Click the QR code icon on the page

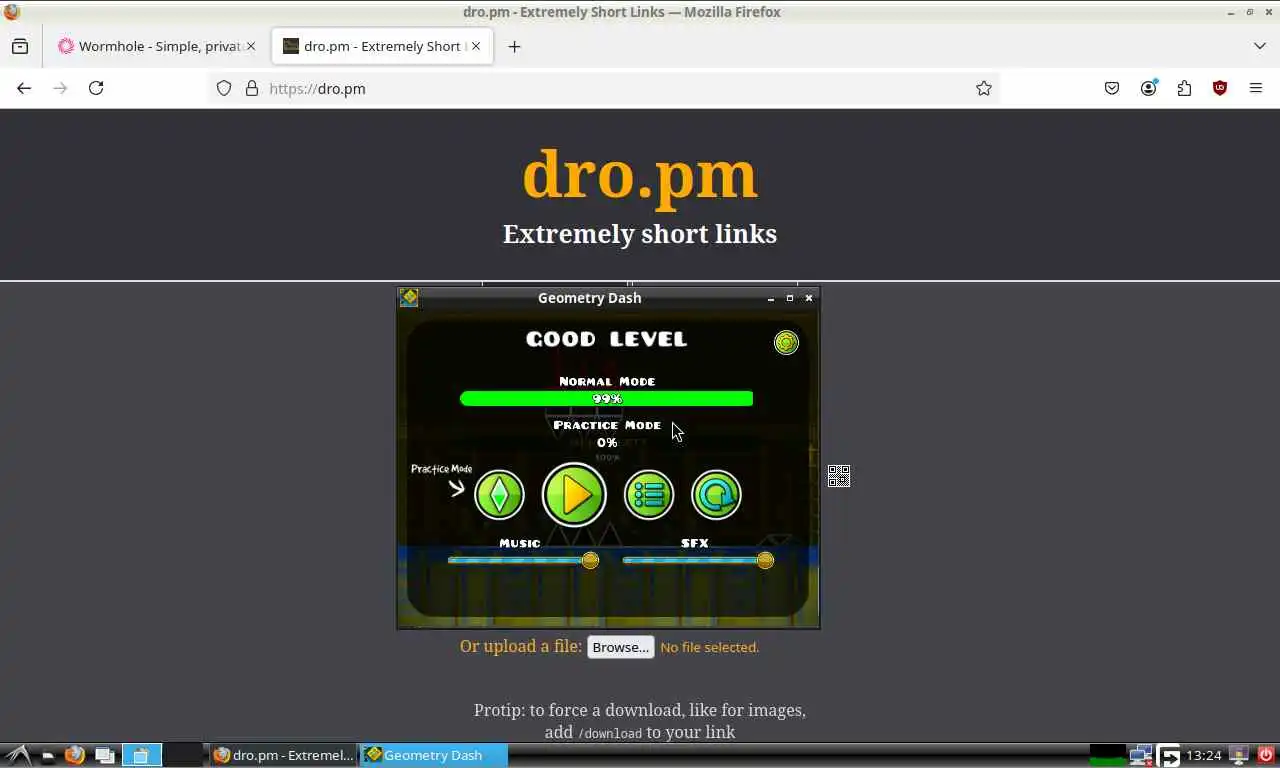(839, 476)
